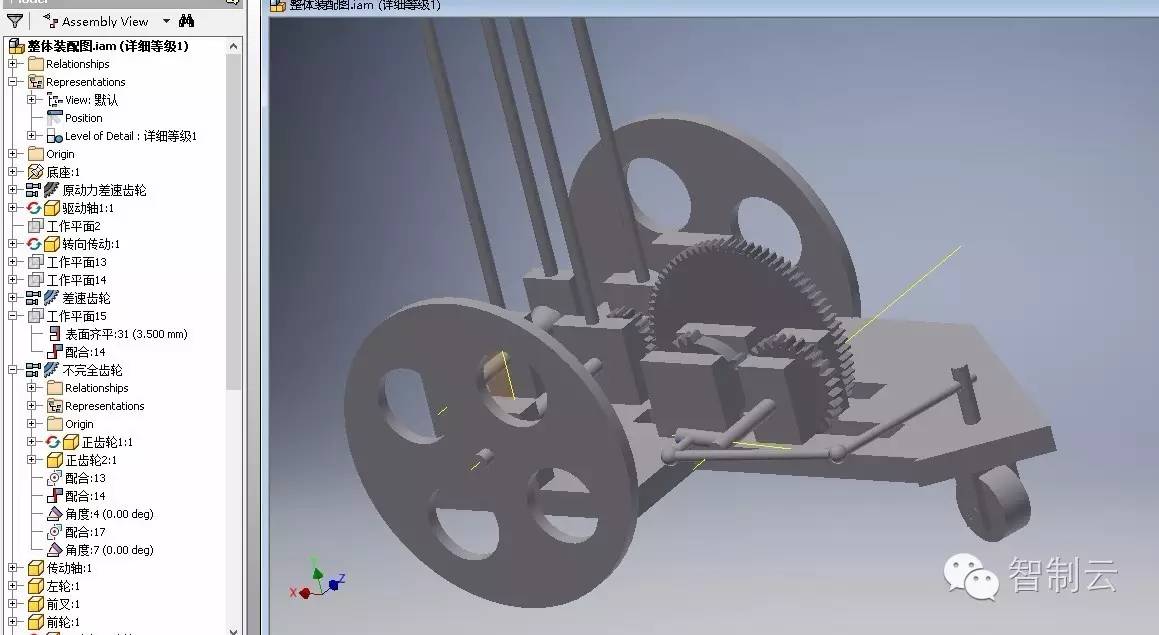Click the 工作平面2 work plane icon
Viewport: 1159px width, 635px height.
pos(35,226)
